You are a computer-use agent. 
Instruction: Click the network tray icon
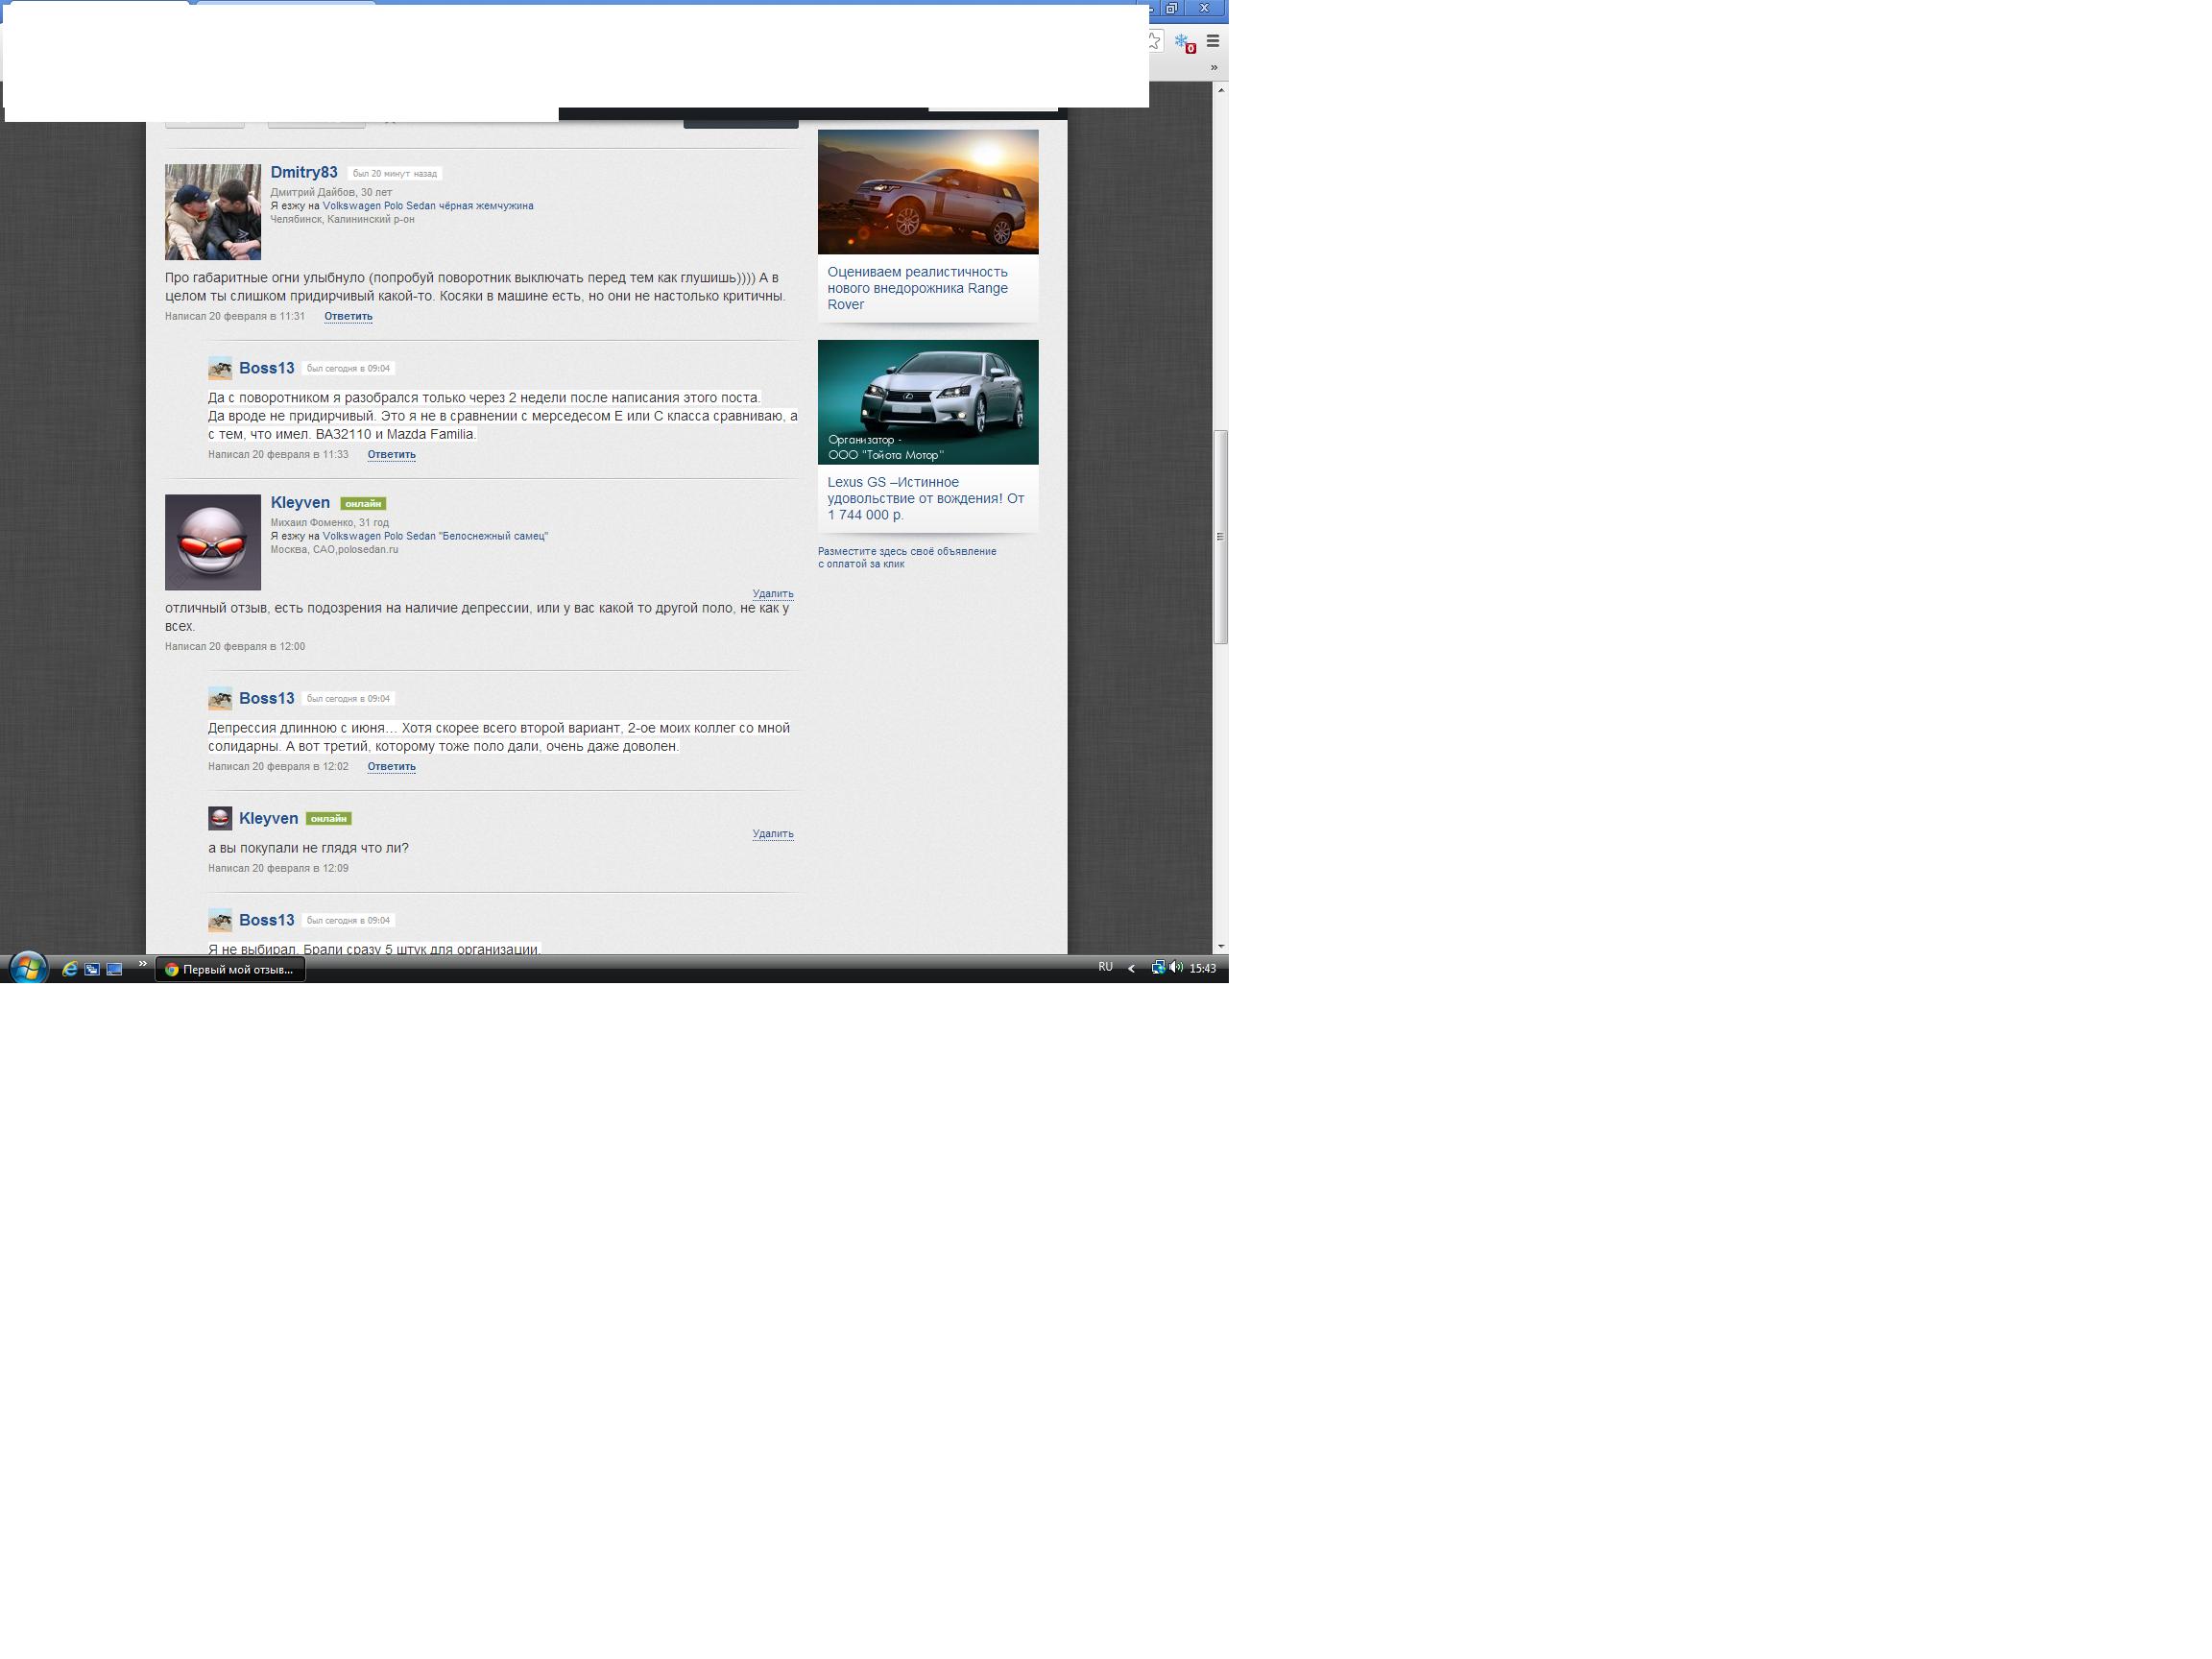(x=1158, y=967)
